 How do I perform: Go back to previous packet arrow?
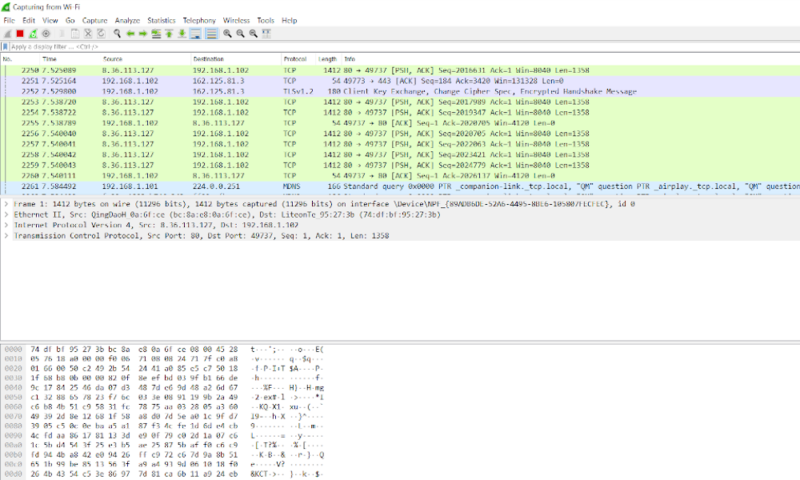(x=130, y=34)
